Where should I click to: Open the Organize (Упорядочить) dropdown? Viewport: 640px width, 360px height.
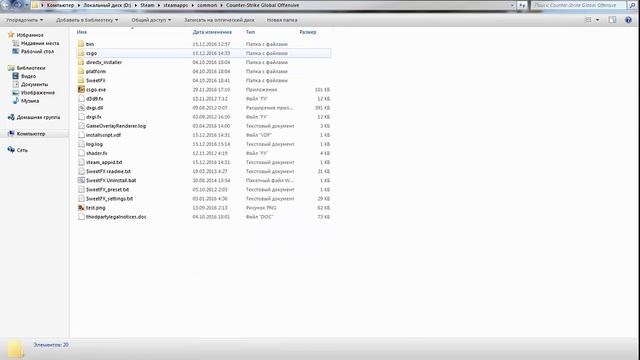(x=24, y=20)
